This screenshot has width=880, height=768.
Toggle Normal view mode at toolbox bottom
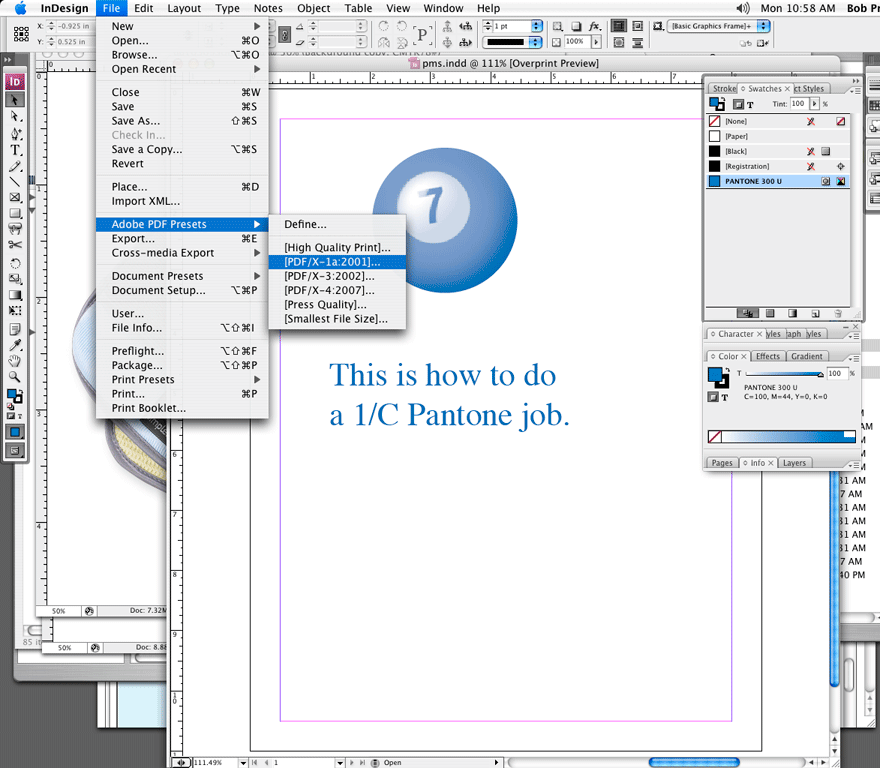point(16,432)
